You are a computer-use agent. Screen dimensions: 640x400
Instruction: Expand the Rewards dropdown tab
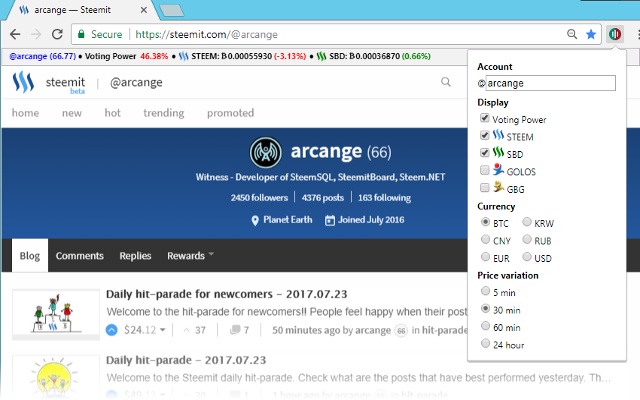(x=190, y=256)
